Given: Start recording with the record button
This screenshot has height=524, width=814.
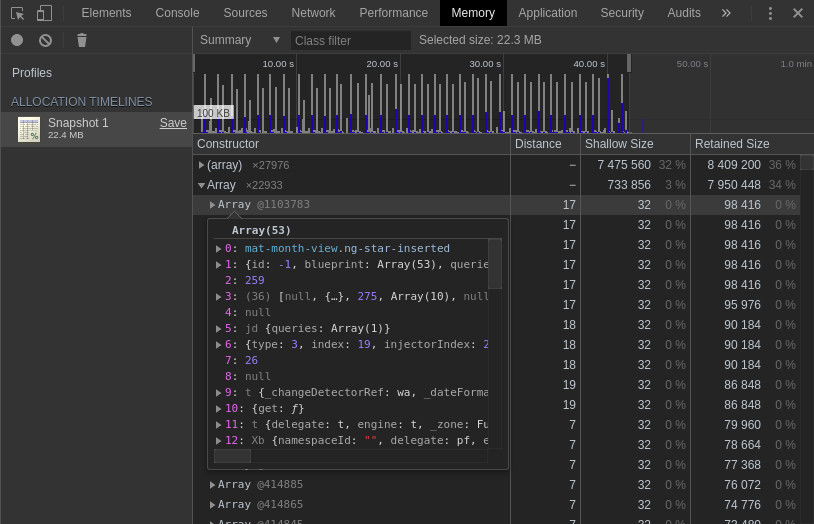Looking at the screenshot, I should coord(17,40).
